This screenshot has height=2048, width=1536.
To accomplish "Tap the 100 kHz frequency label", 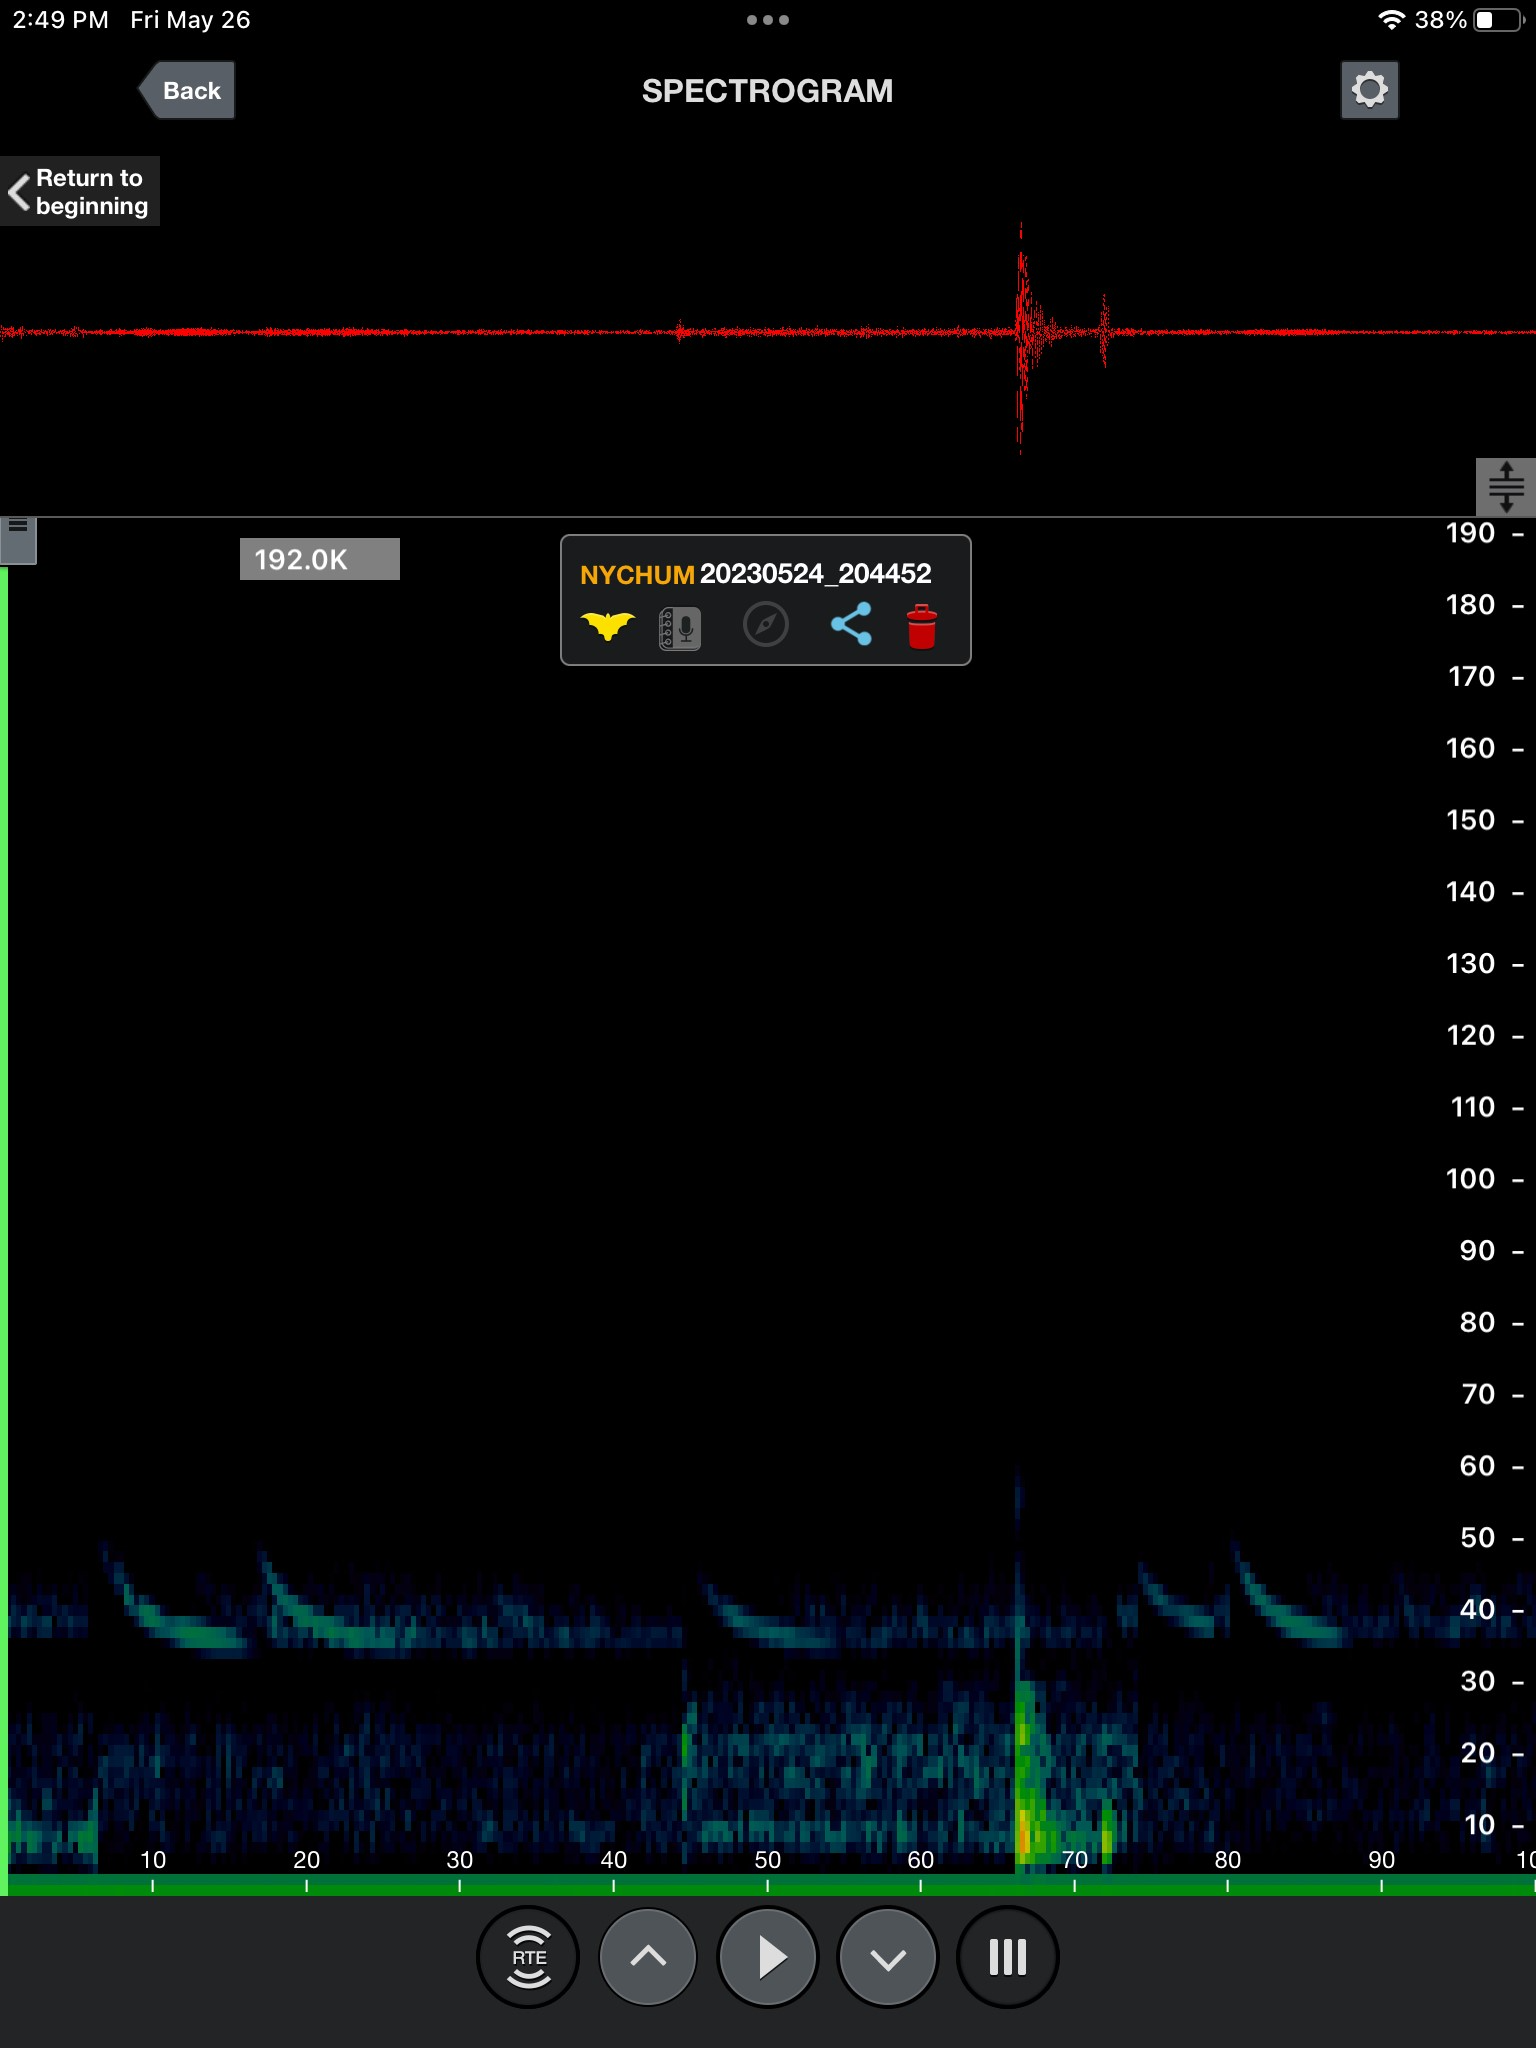I will (x=1471, y=1179).
